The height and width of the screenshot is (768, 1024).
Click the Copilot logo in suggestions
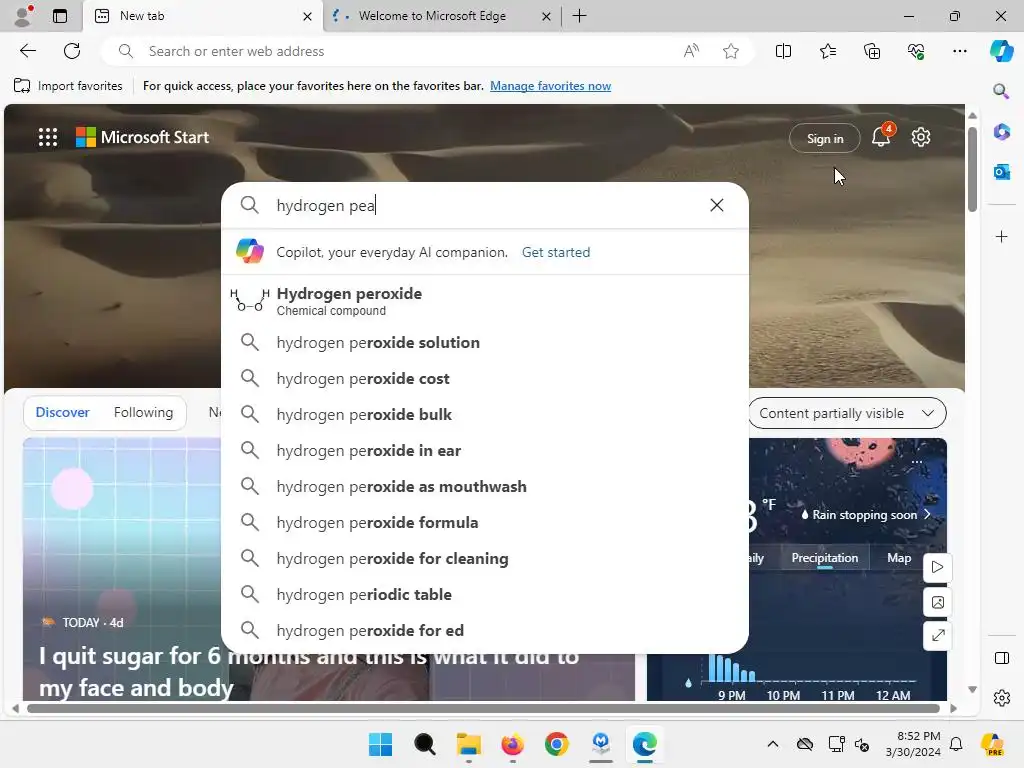pyautogui.click(x=250, y=251)
